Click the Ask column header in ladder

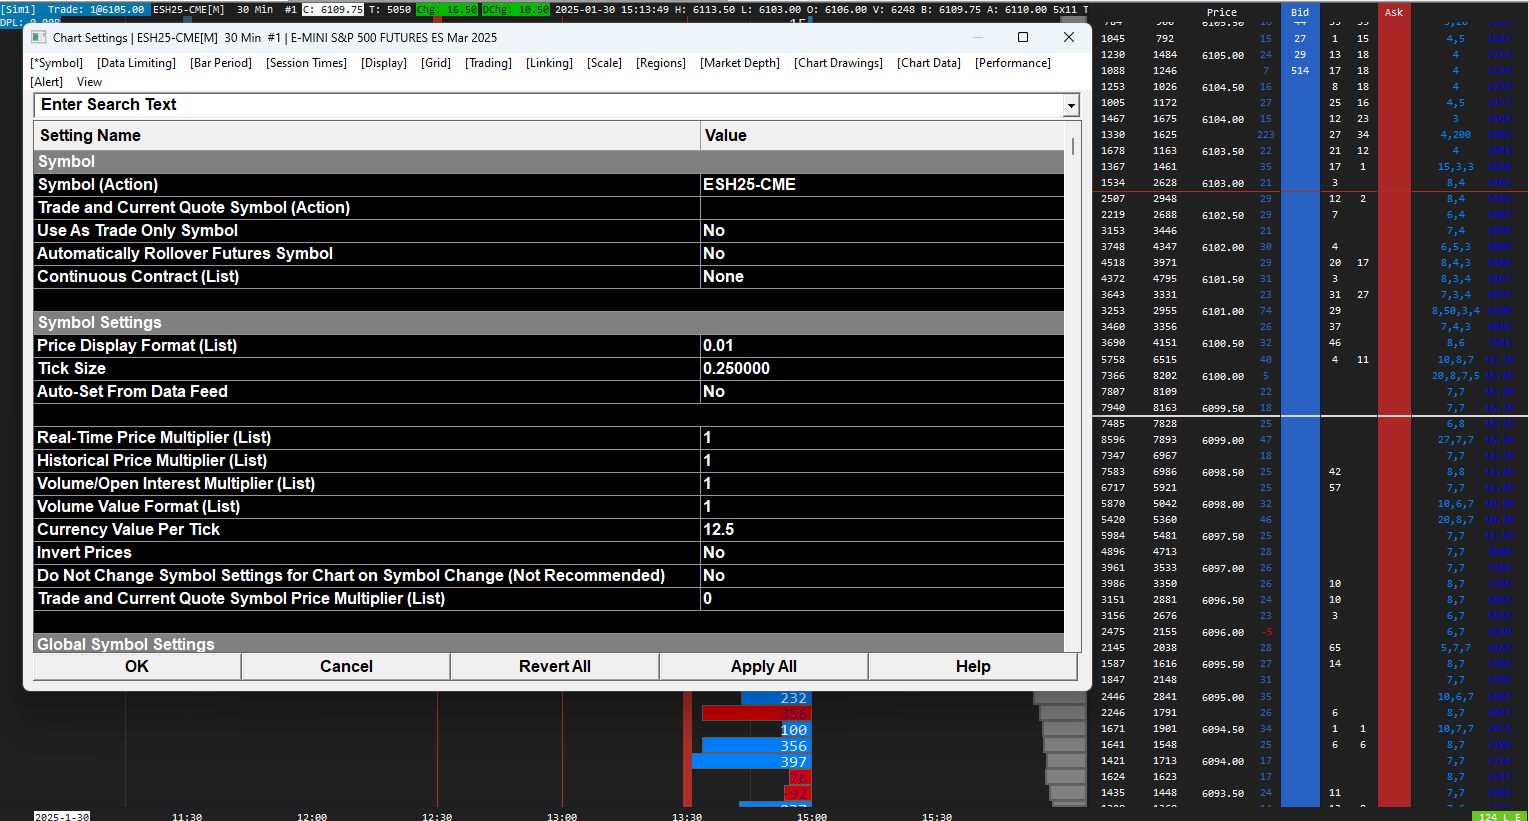(1394, 12)
